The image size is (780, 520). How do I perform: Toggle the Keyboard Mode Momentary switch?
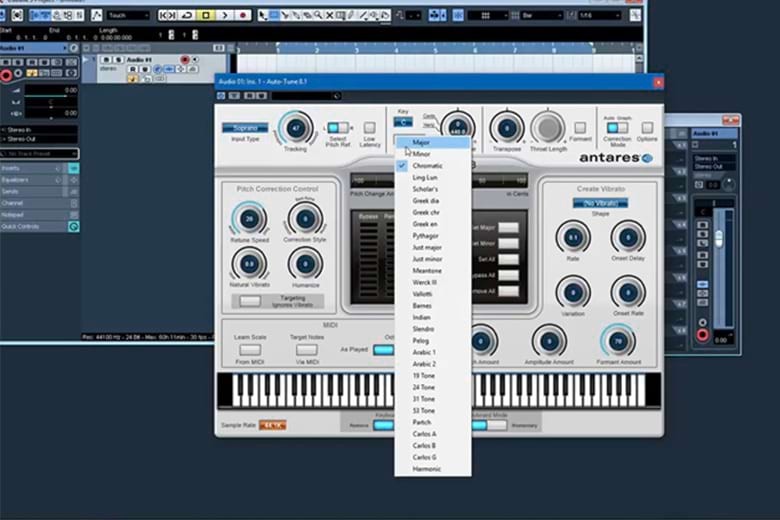coord(489,425)
